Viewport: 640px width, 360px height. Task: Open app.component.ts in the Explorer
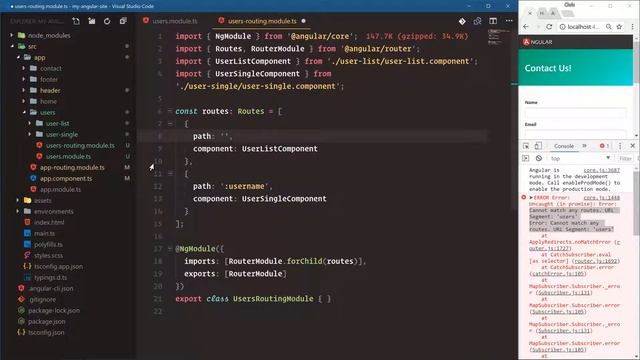pos(66,178)
